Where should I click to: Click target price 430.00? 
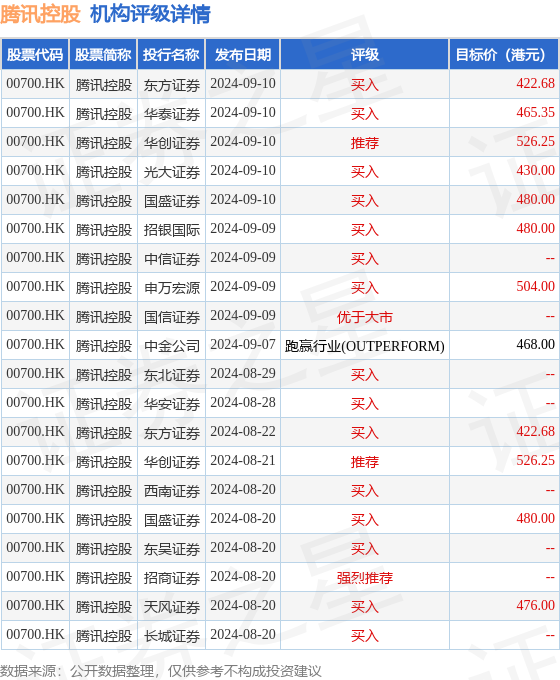535,170
